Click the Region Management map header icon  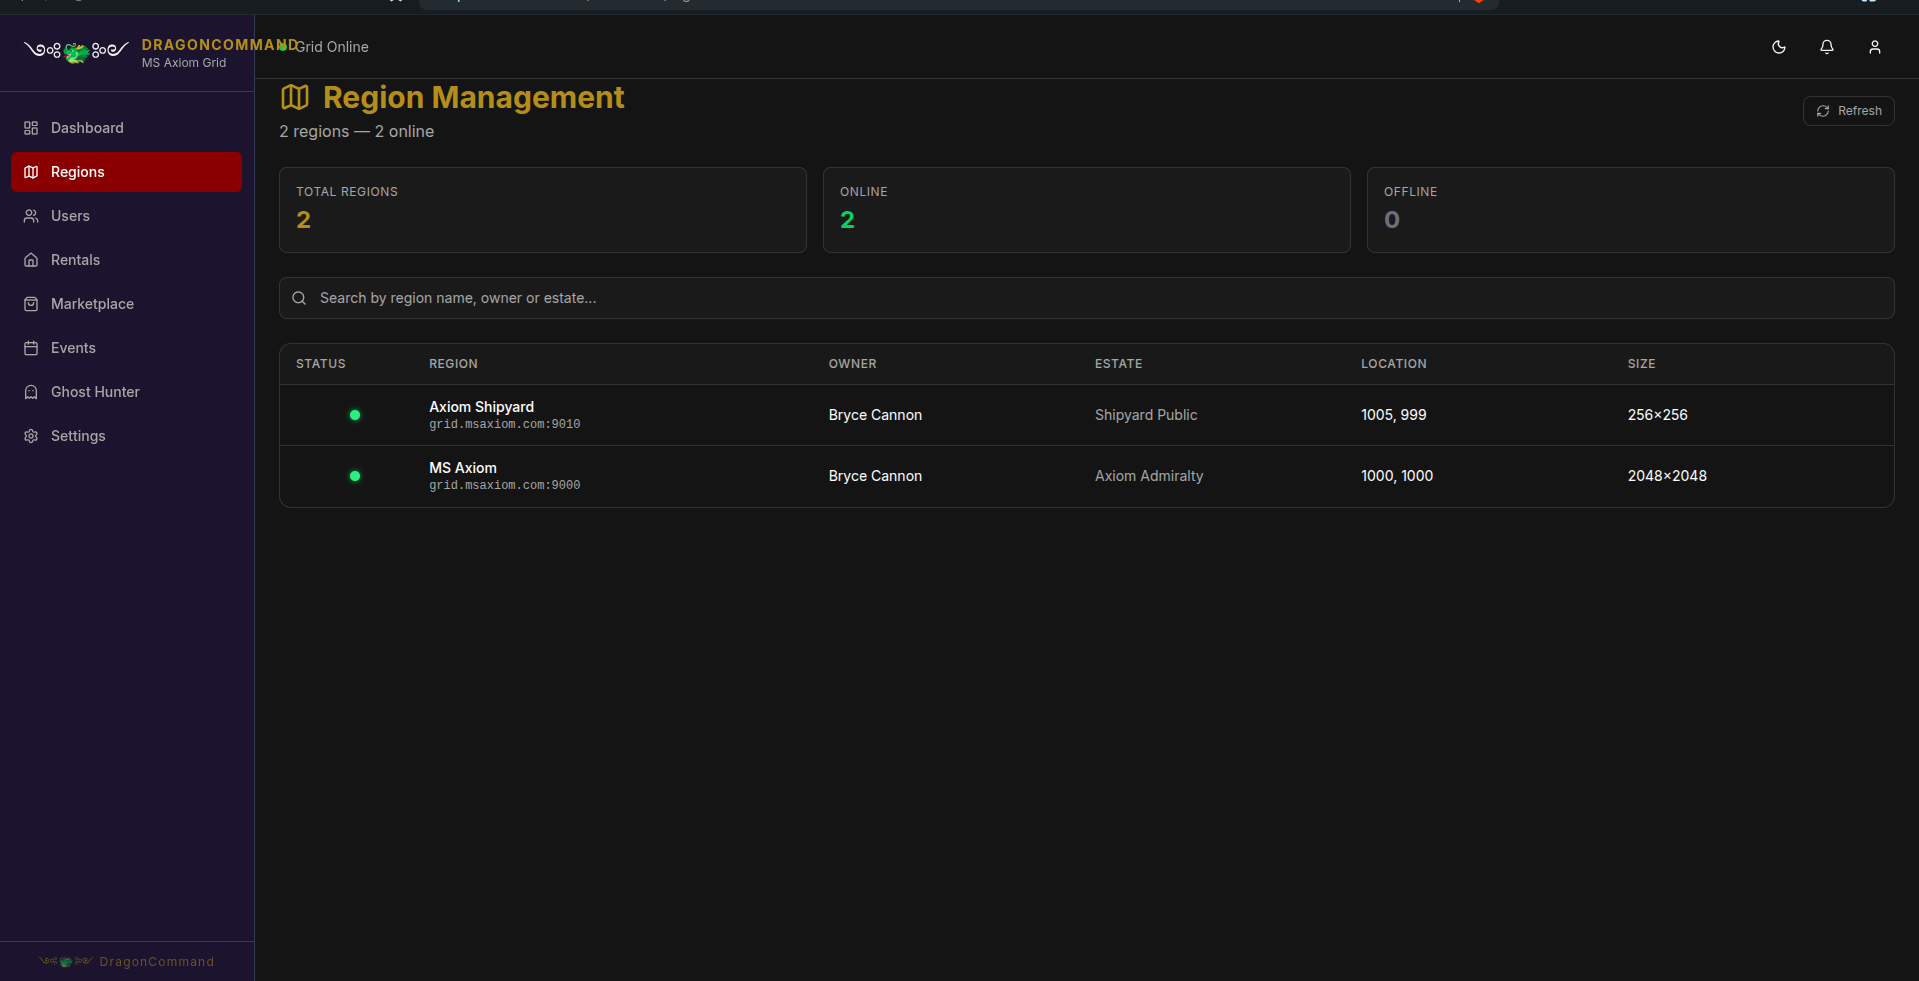click(x=295, y=97)
